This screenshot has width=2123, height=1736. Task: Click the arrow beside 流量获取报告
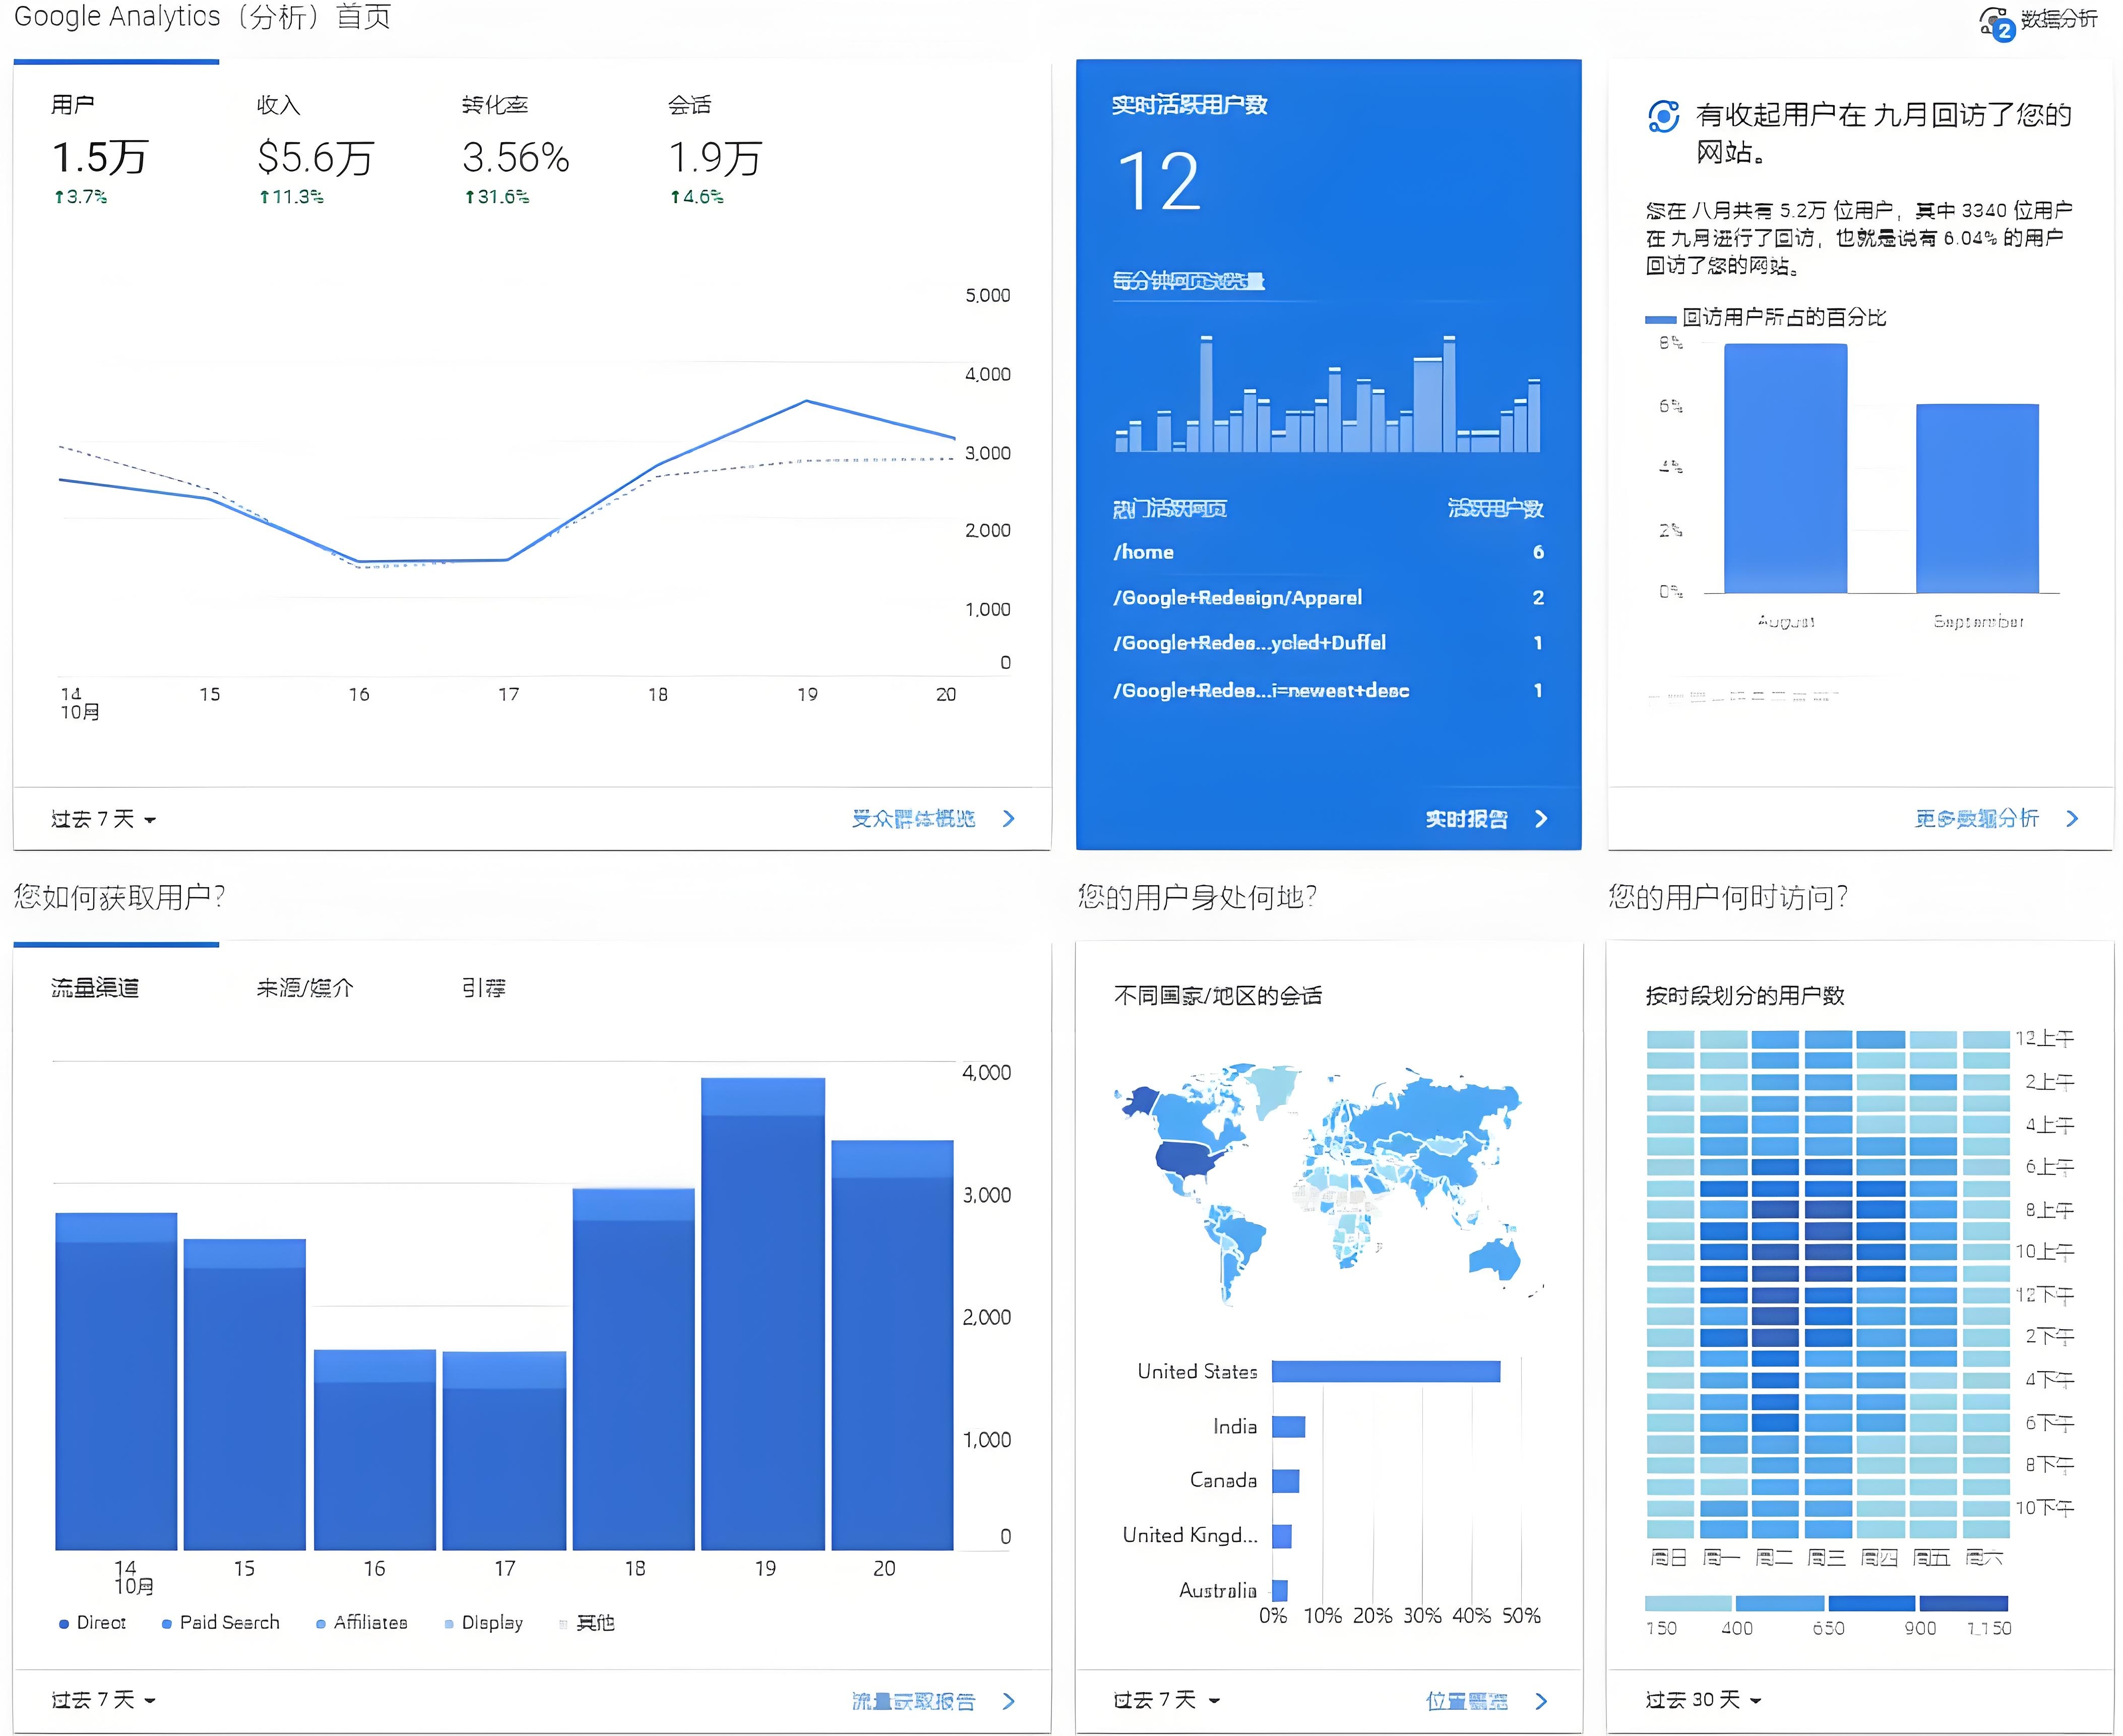pyautogui.click(x=1008, y=1701)
